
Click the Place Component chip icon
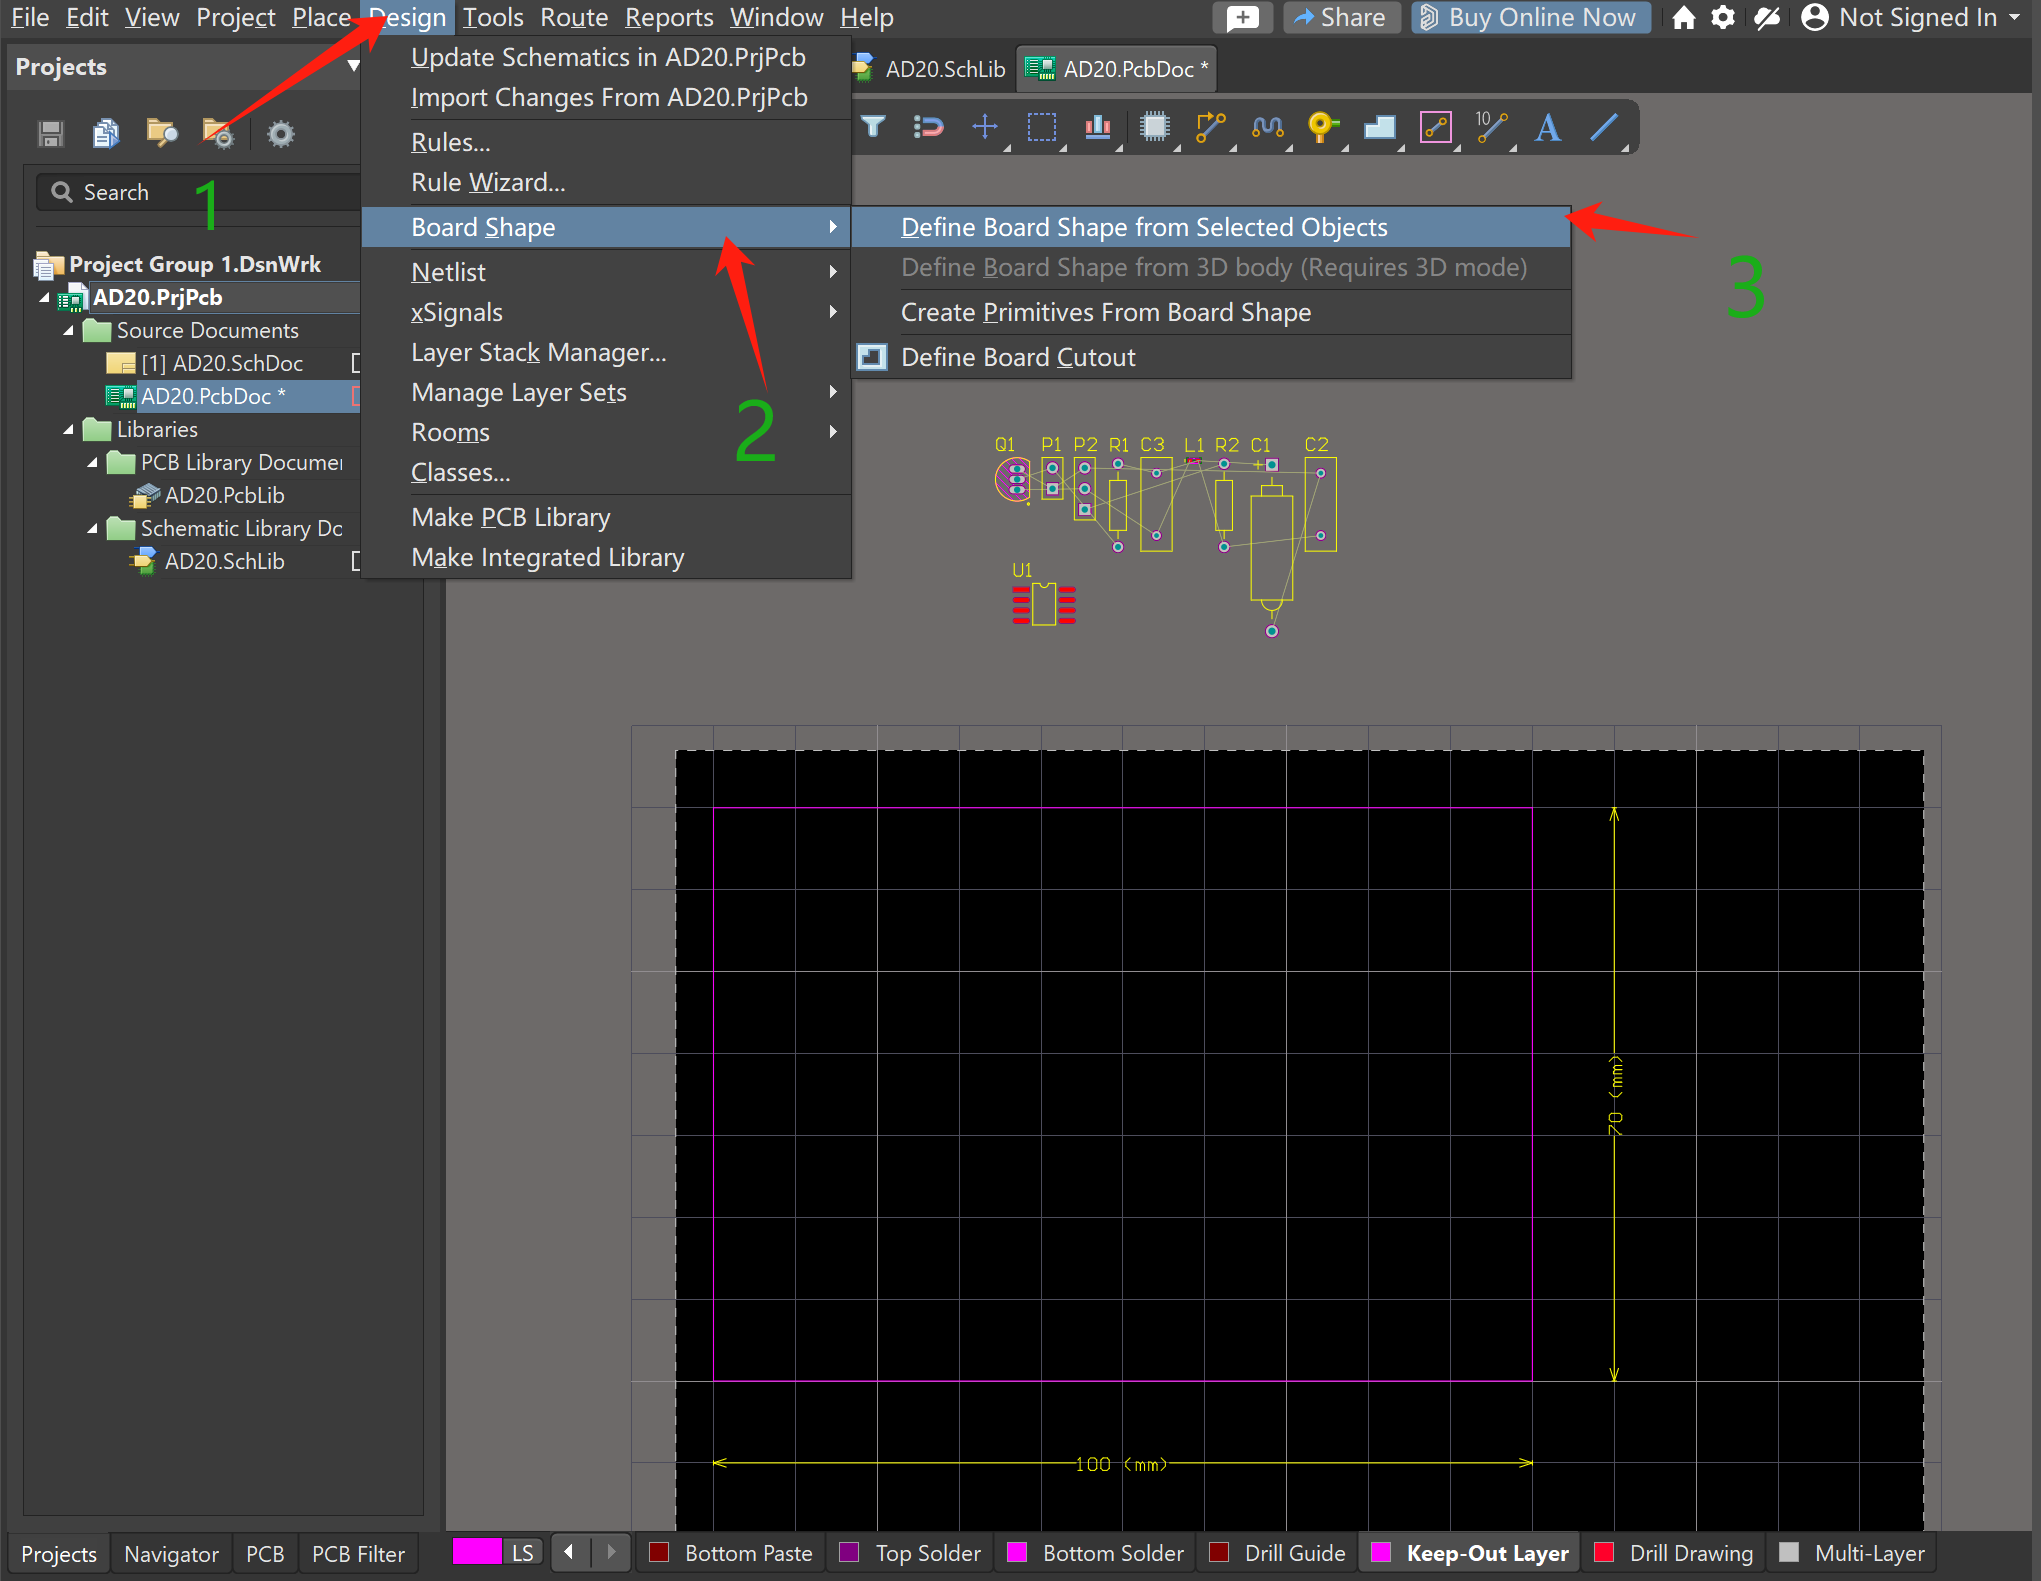click(1154, 127)
